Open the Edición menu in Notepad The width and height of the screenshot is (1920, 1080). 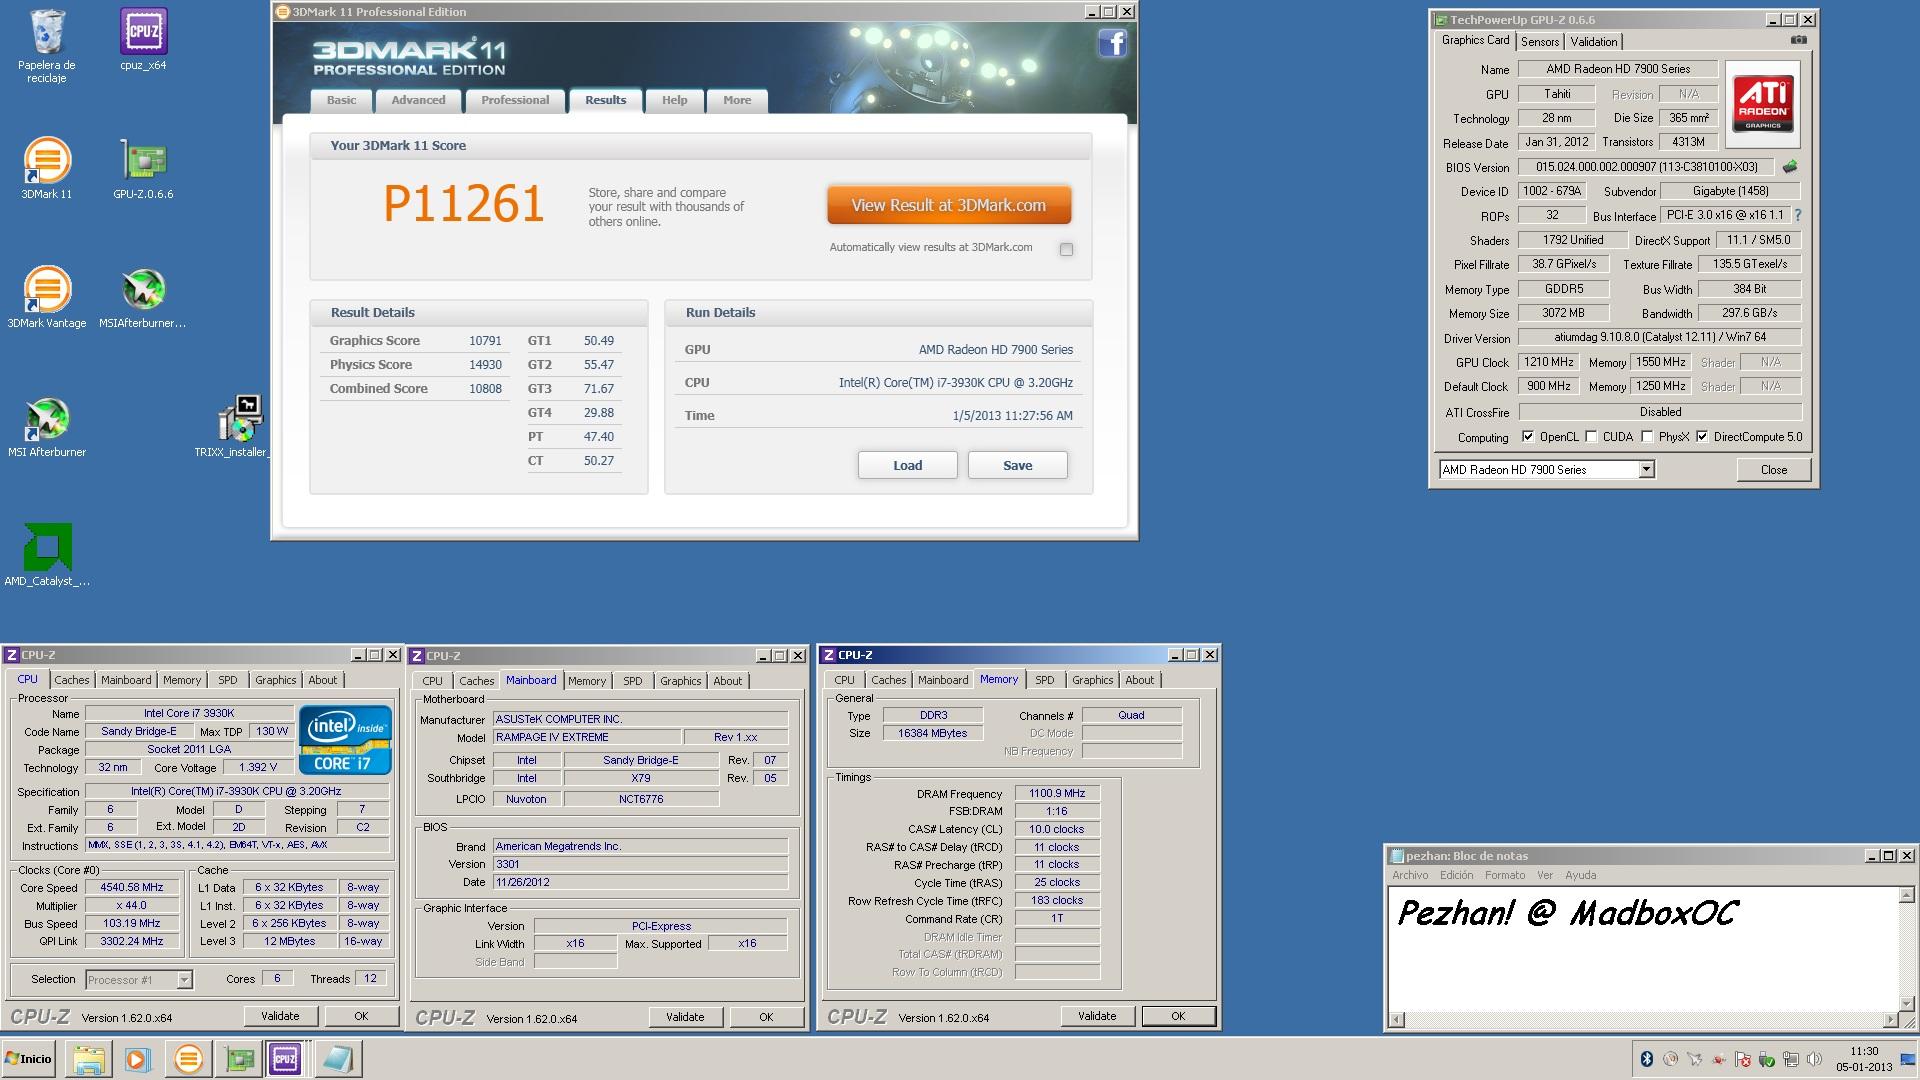(x=1456, y=875)
